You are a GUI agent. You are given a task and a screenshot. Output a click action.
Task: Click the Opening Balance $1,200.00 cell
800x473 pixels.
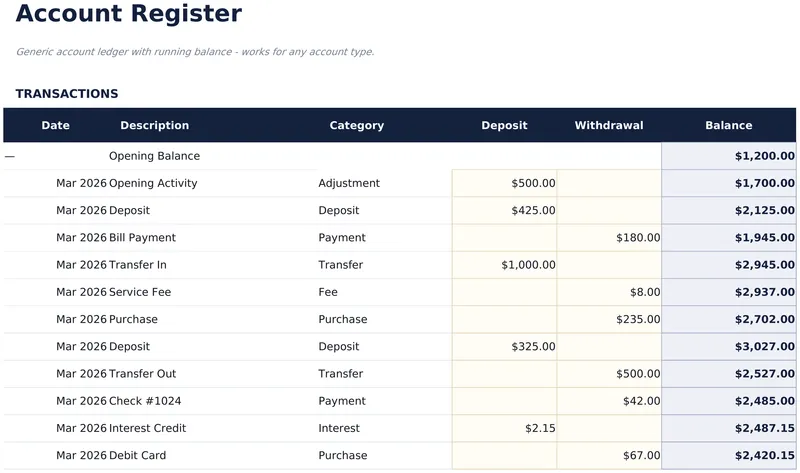(x=729, y=156)
